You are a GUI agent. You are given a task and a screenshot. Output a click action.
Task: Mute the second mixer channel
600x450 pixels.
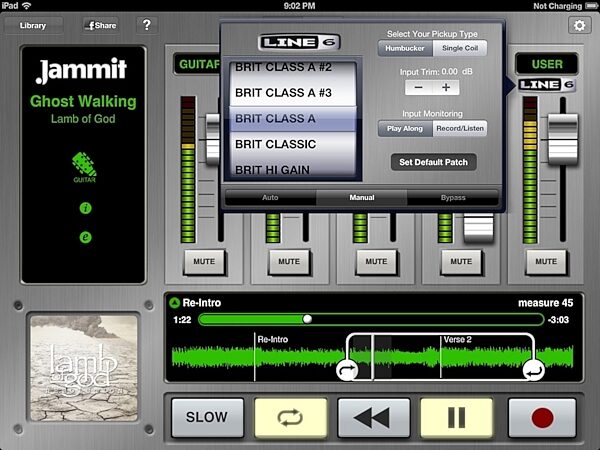[289, 262]
